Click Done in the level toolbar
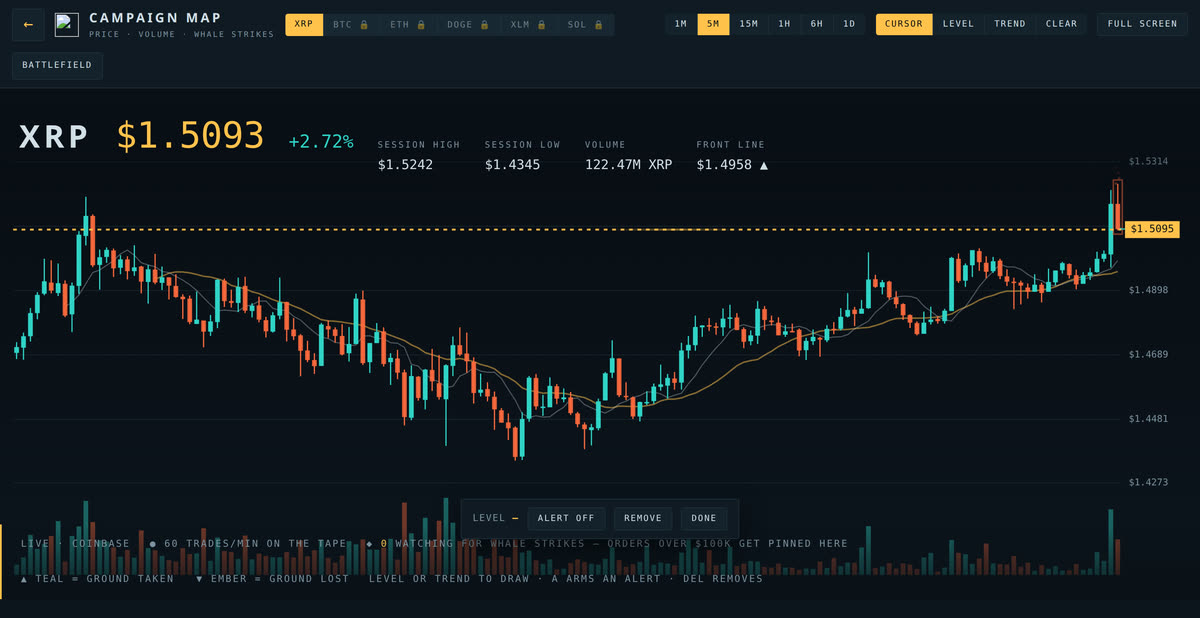 click(704, 518)
